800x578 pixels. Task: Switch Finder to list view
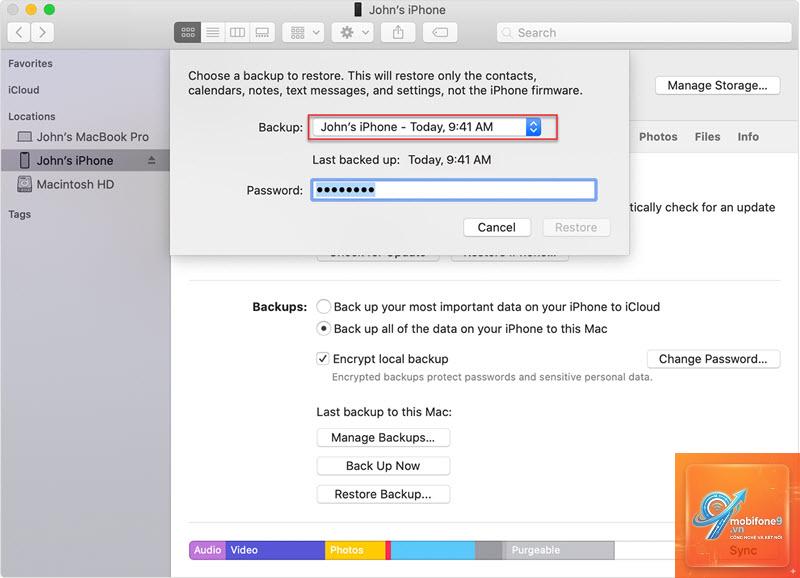(x=213, y=33)
